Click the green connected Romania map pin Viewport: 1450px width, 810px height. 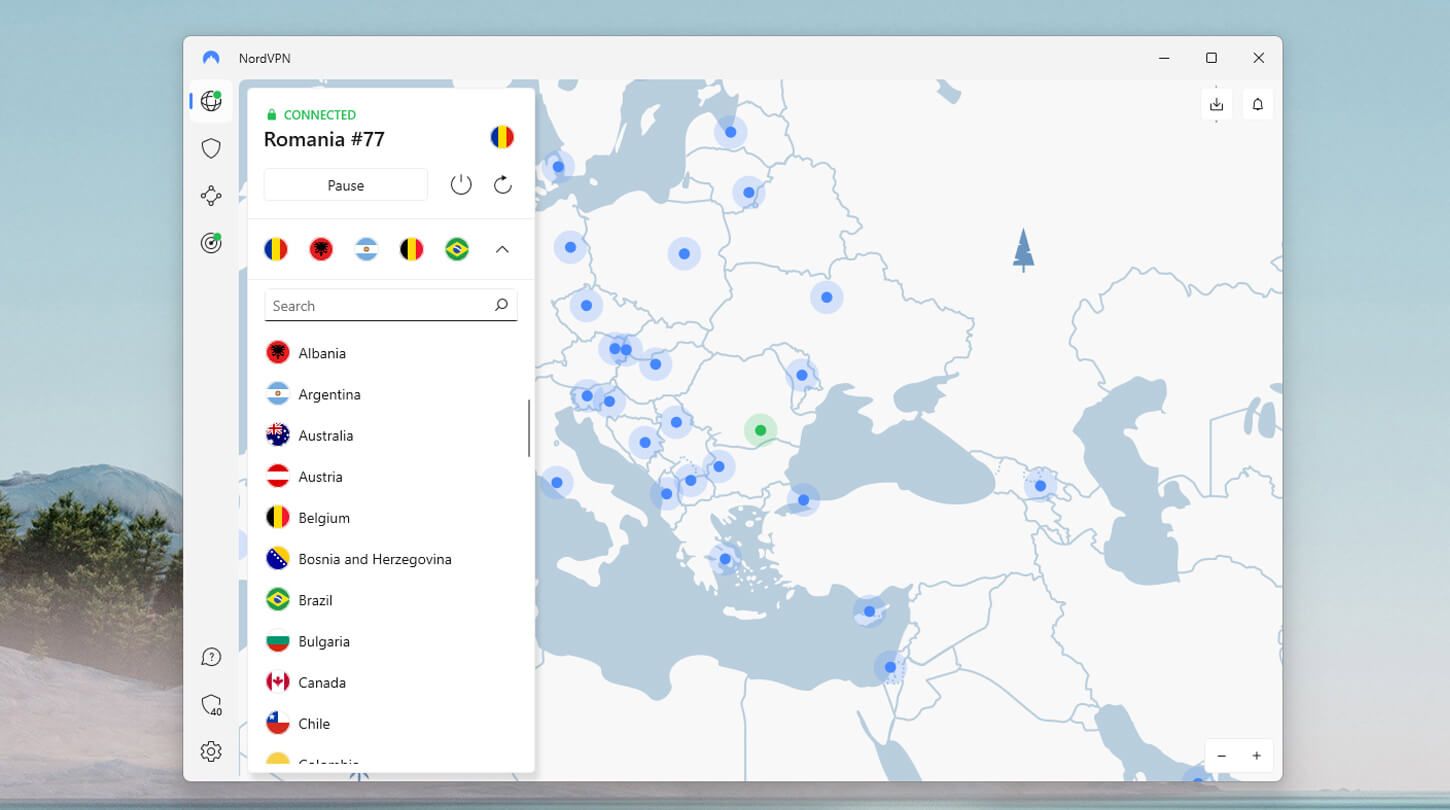click(x=760, y=430)
